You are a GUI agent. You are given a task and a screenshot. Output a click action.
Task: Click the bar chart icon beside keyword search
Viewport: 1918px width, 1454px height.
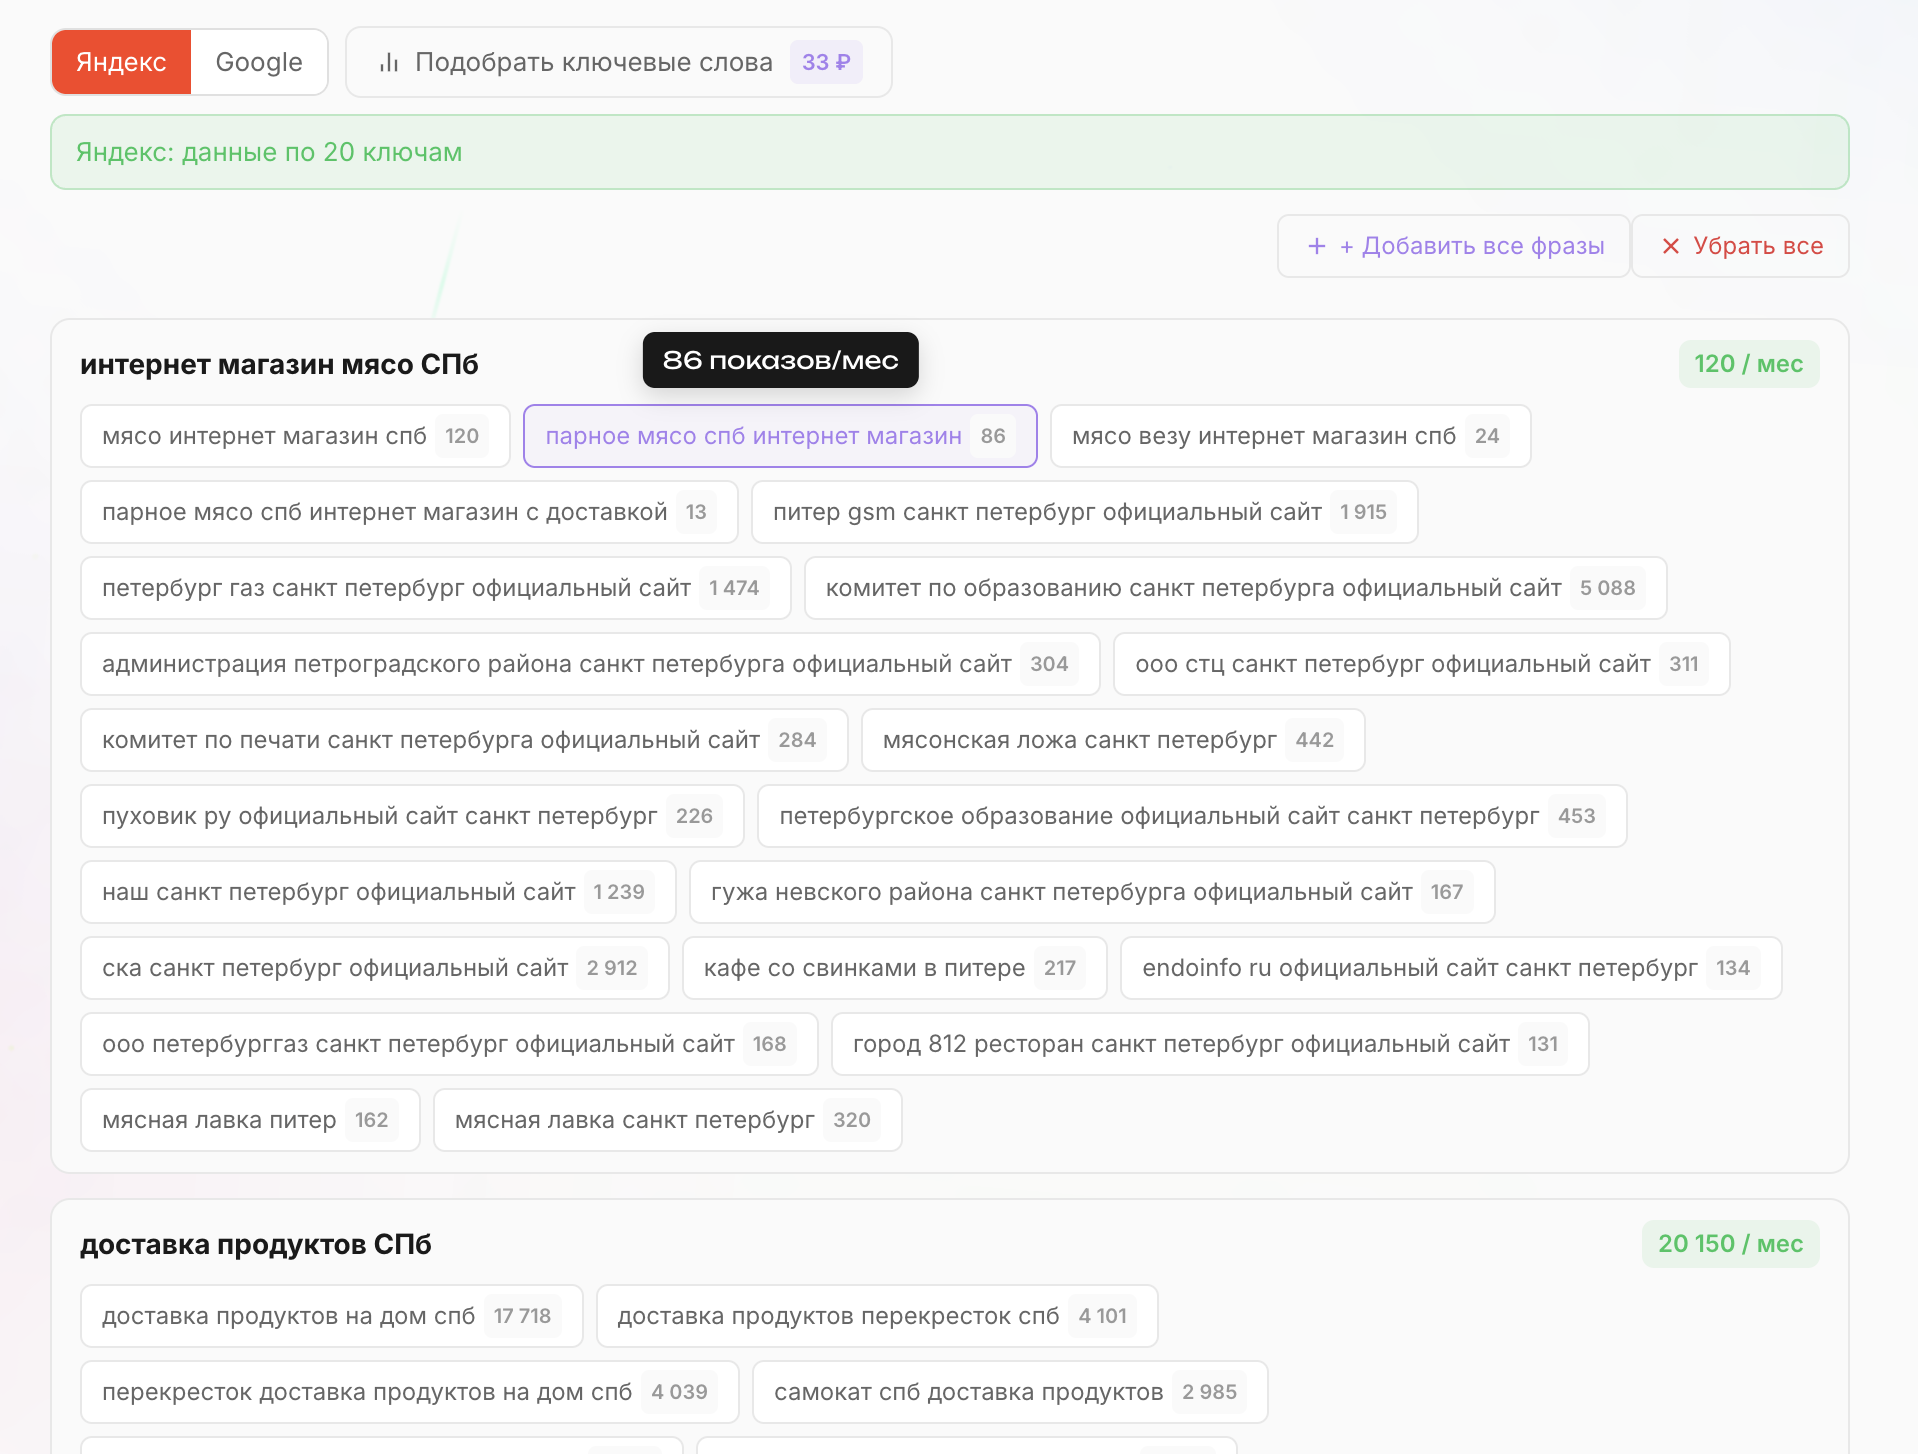click(x=389, y=63)
